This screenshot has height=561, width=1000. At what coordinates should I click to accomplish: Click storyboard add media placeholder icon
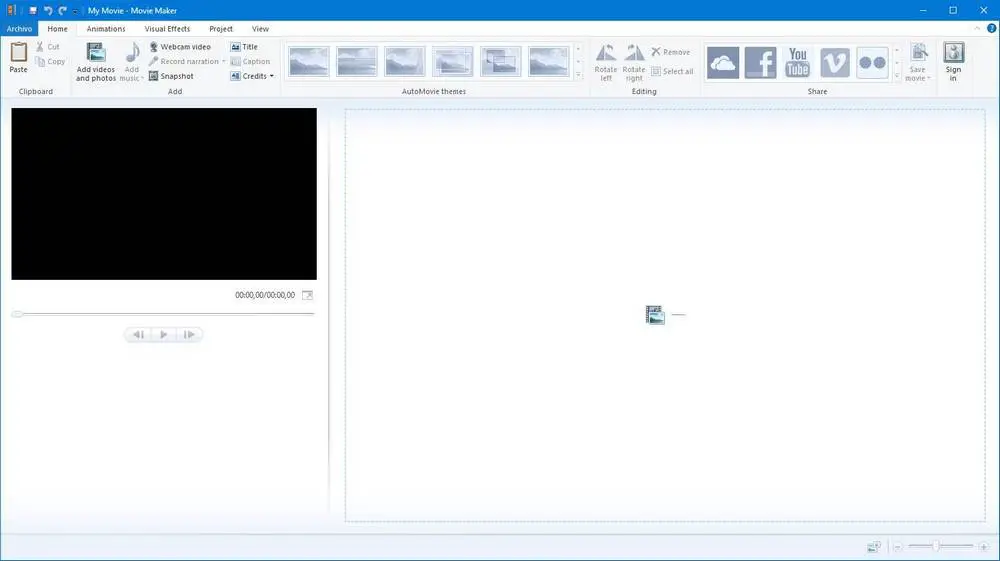655,315
